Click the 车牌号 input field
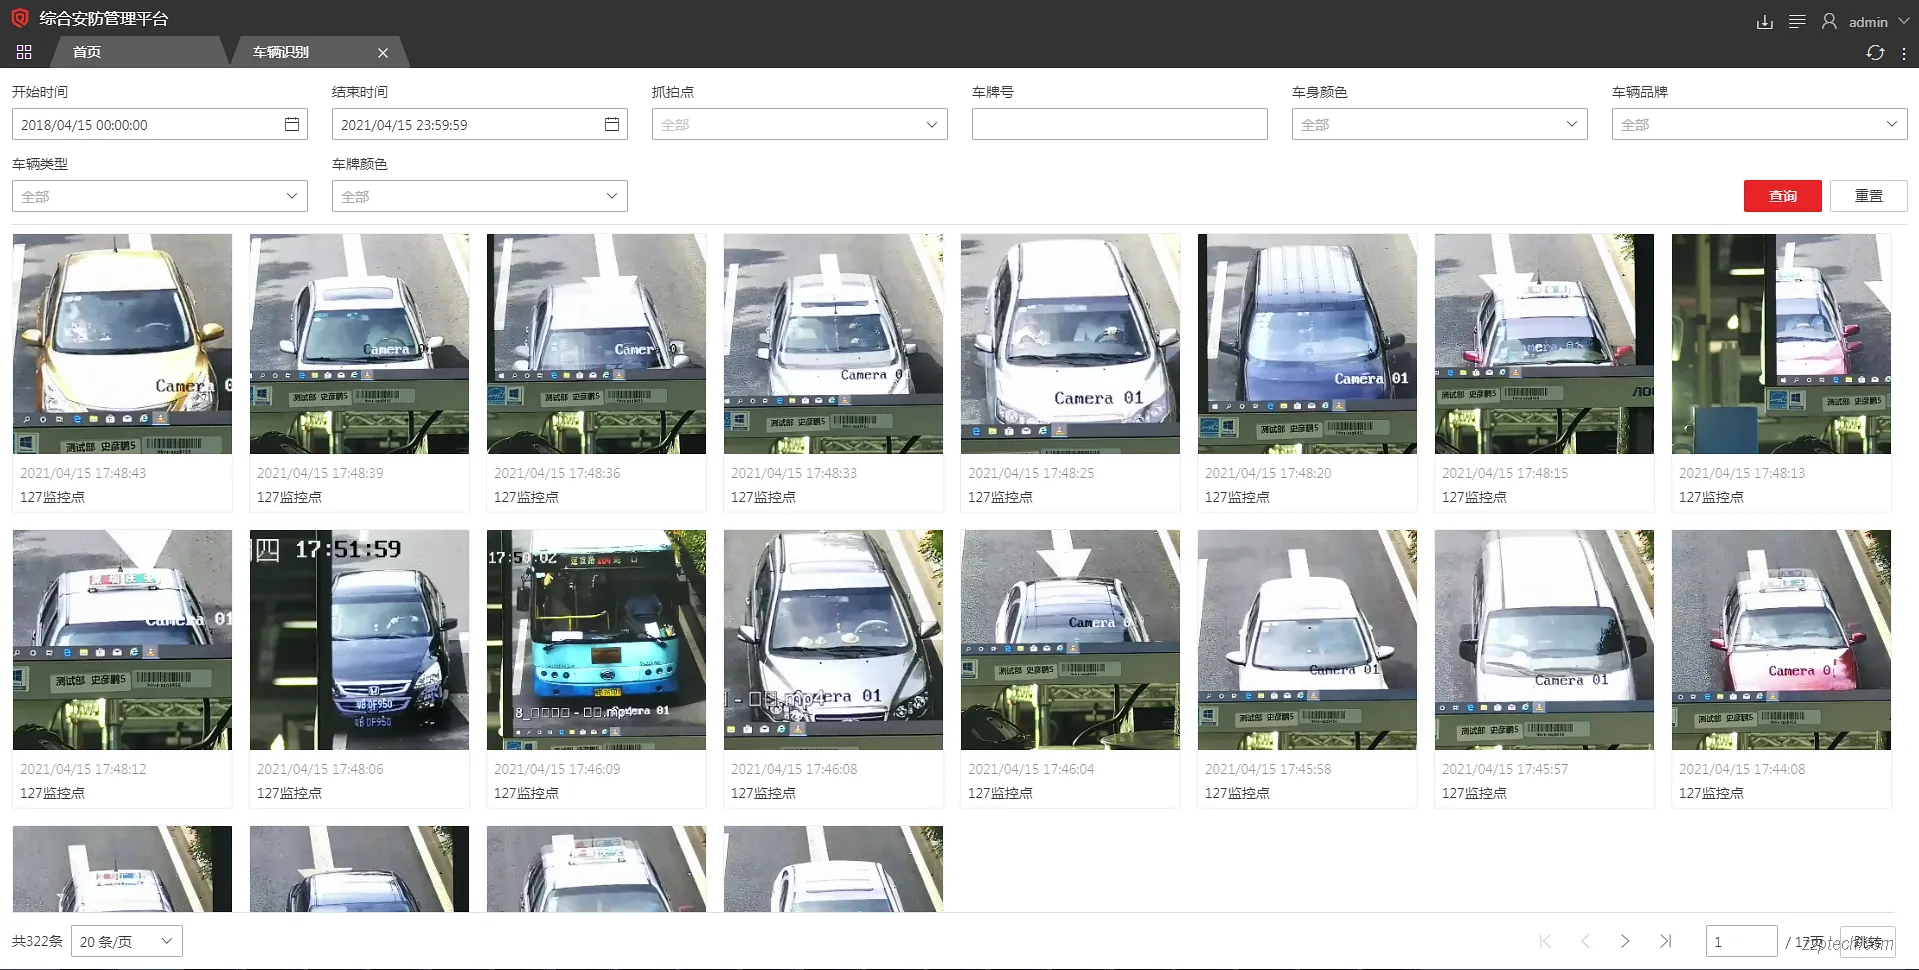1919x970 pixels. point(1119,124)
